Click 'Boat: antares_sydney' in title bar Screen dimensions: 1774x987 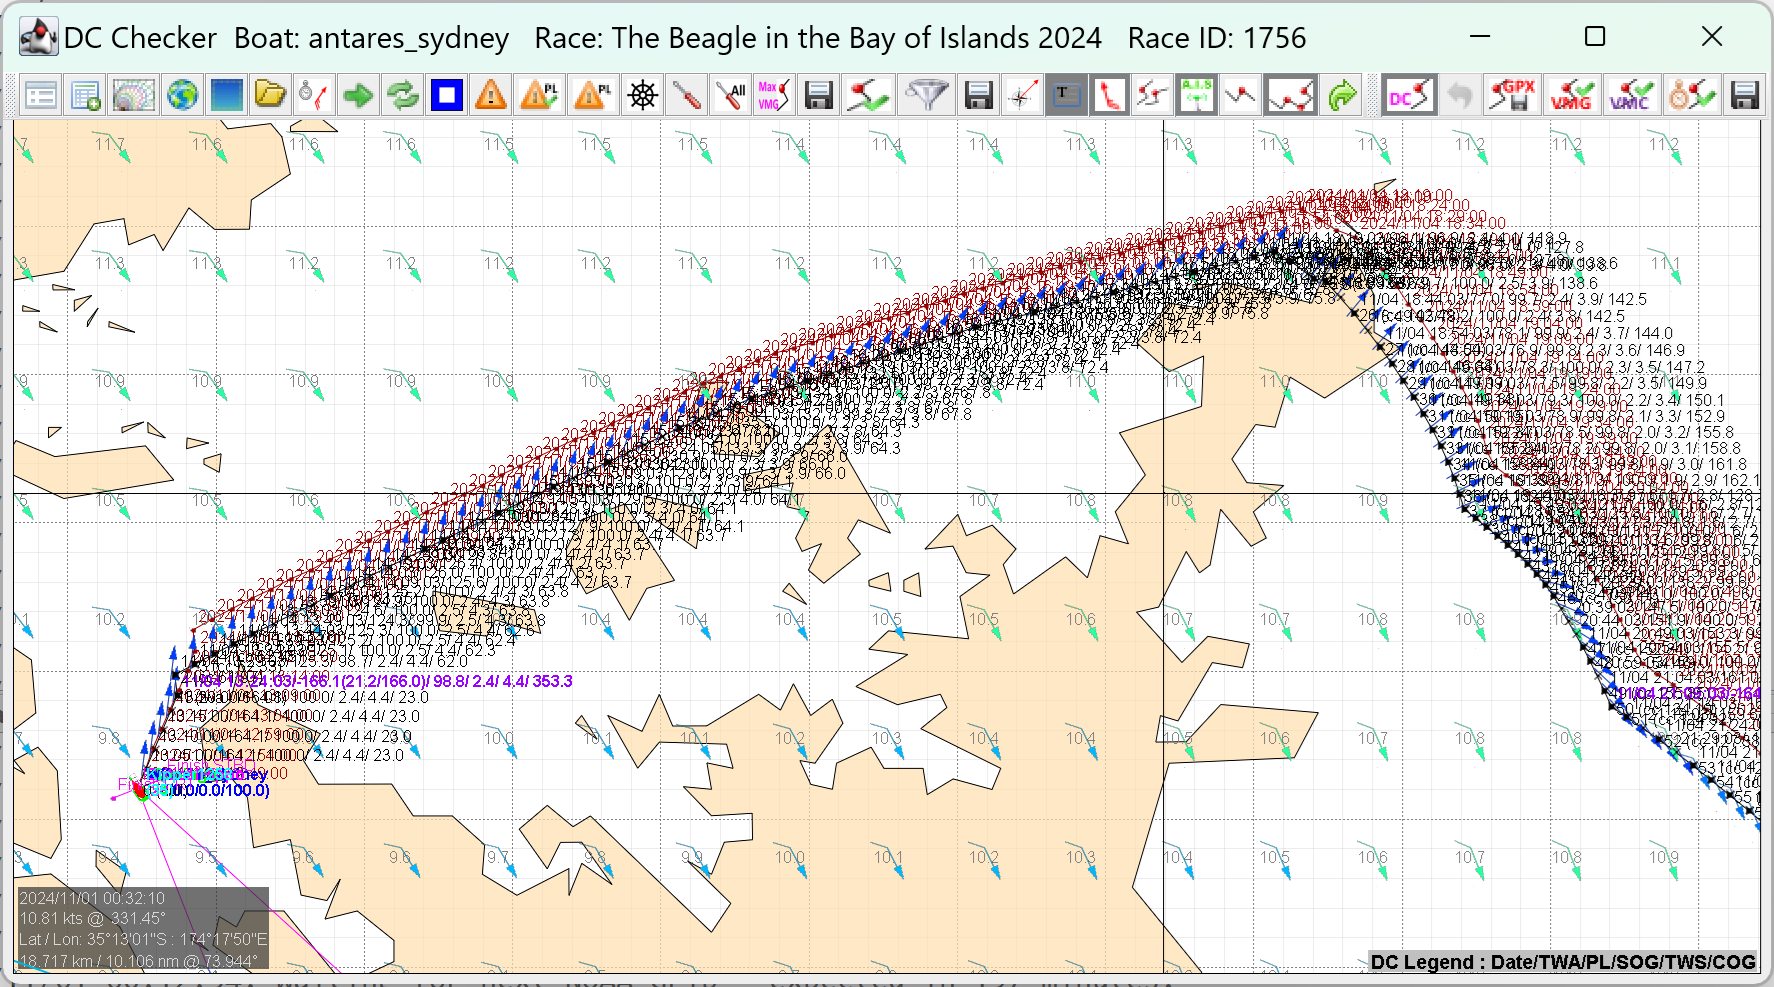[371, 38]
